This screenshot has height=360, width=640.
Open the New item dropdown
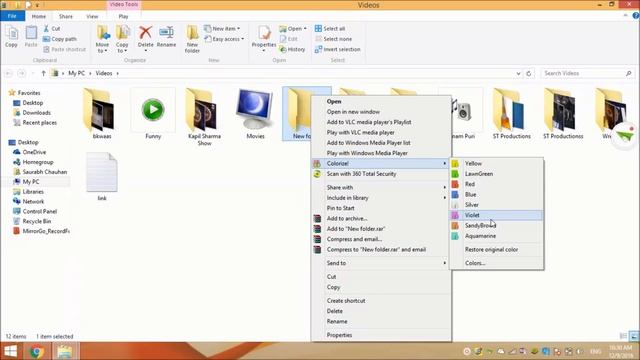222,29
